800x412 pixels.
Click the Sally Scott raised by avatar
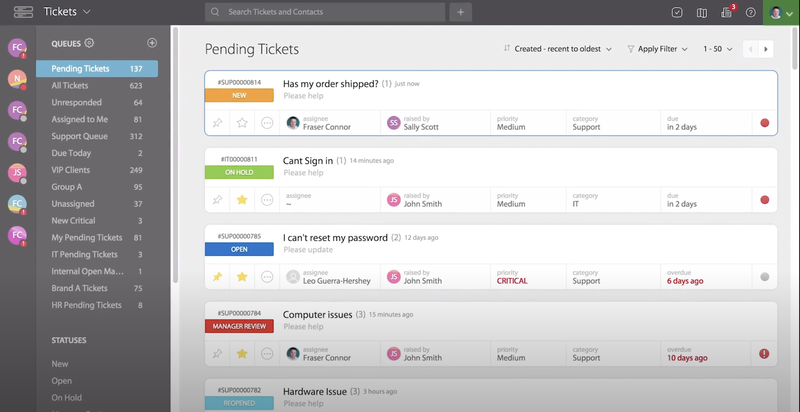(393, 123)
